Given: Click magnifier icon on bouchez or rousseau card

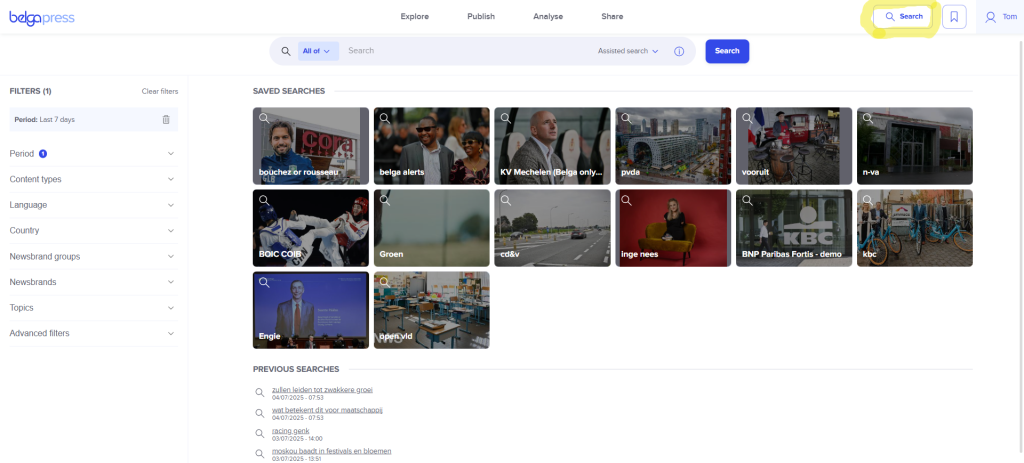Looking at the screenshot, I should 264,118.
